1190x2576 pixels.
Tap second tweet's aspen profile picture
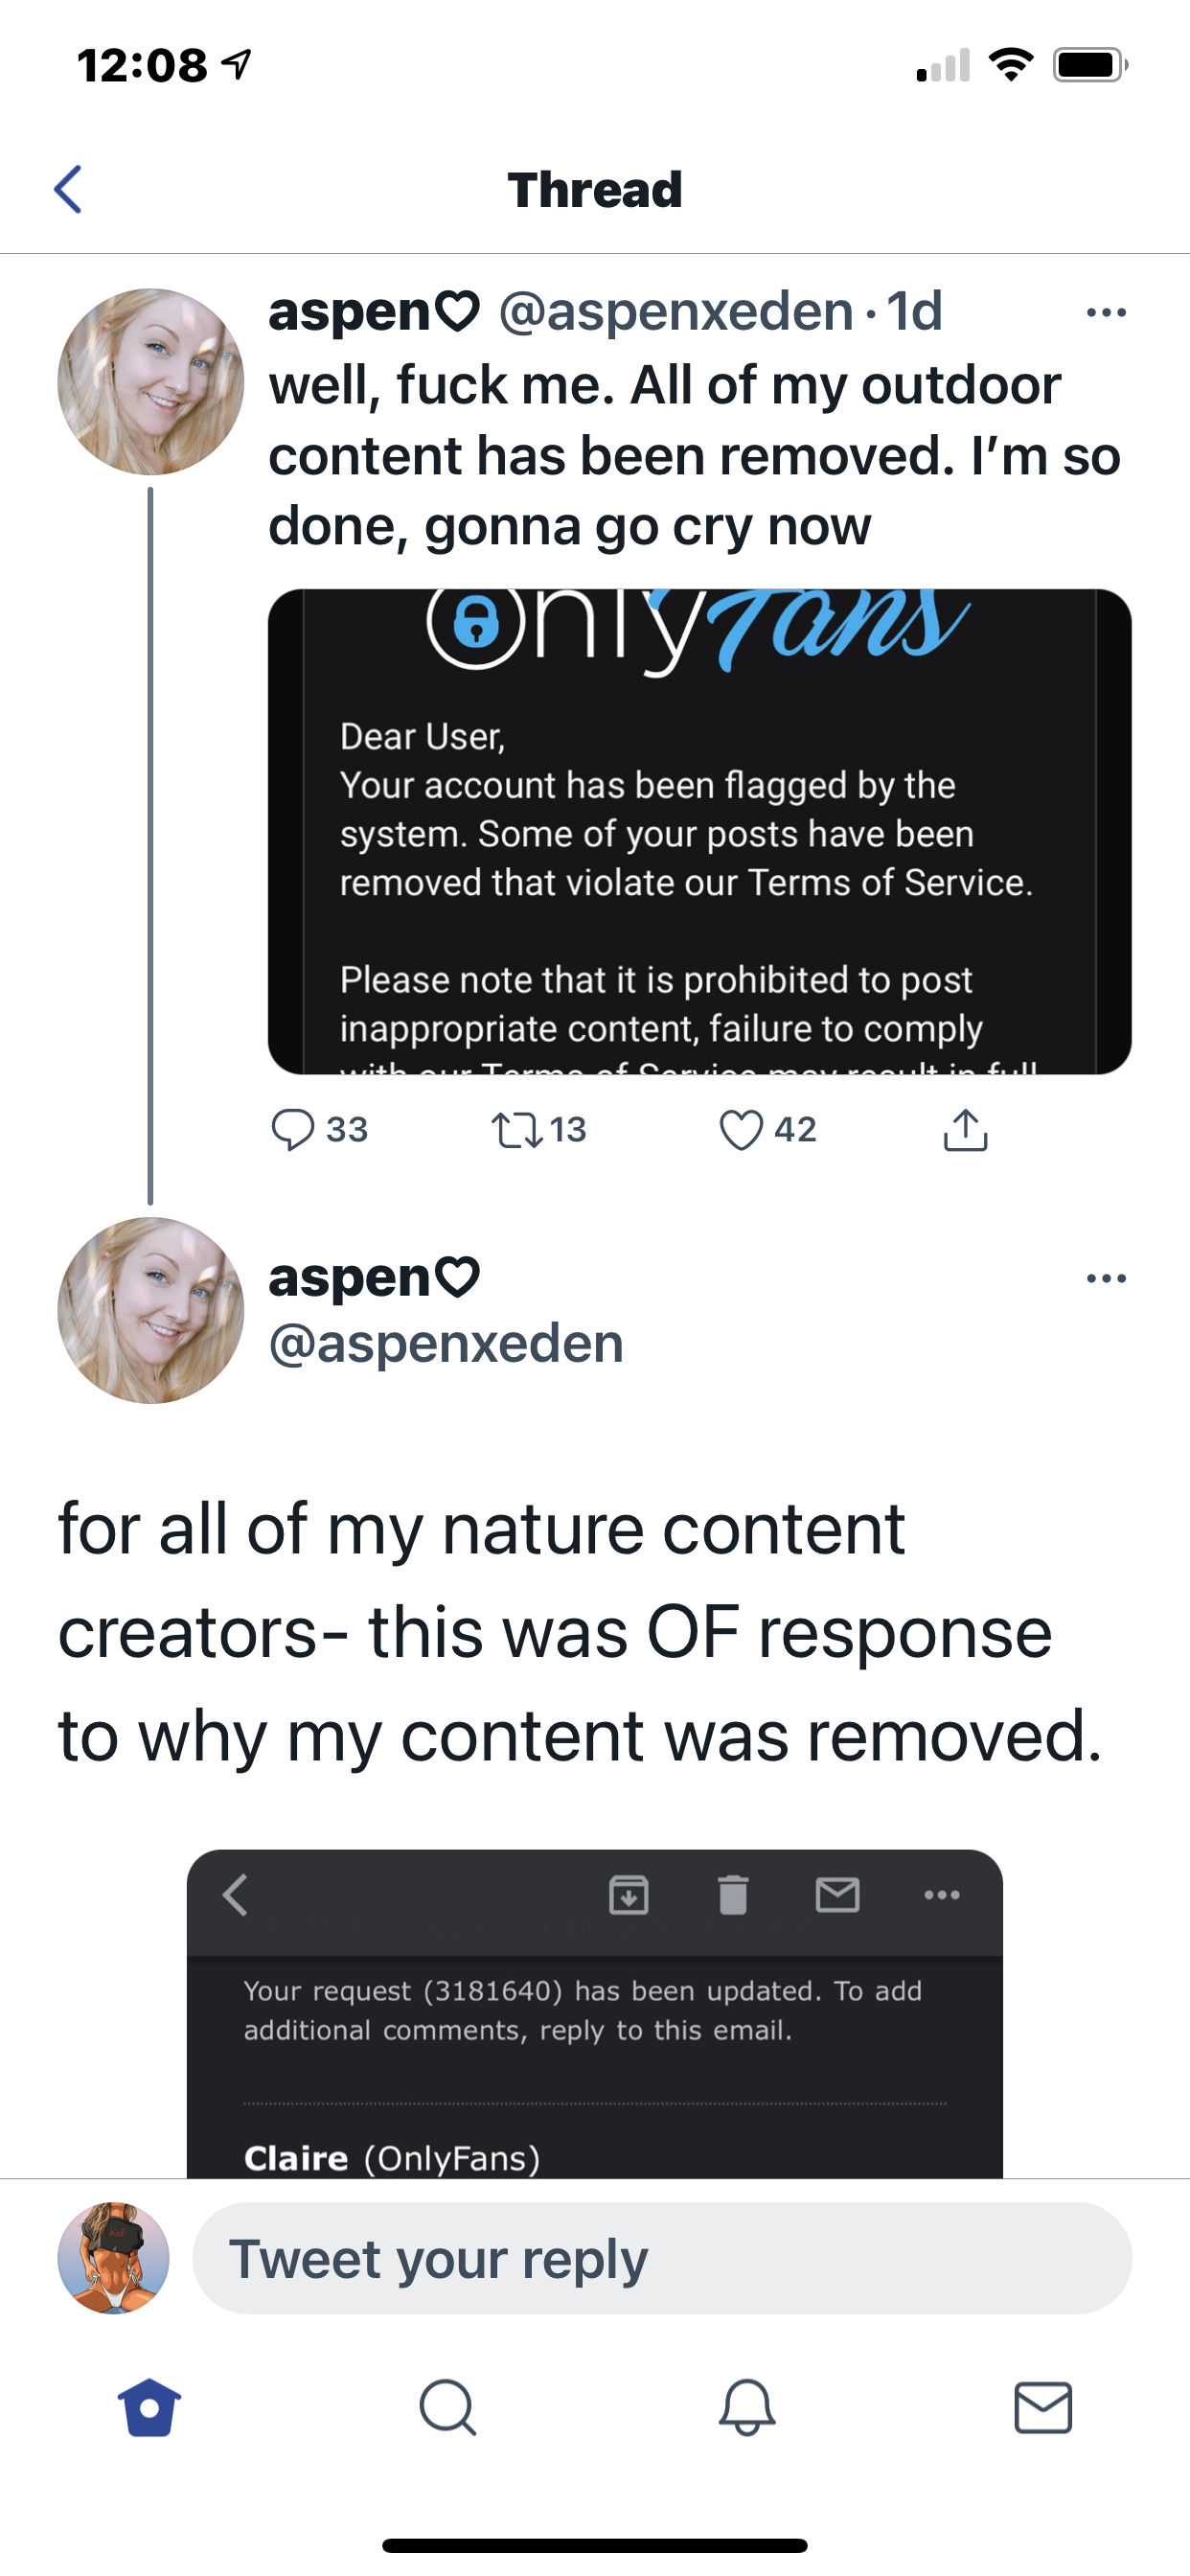(151, 1310)
